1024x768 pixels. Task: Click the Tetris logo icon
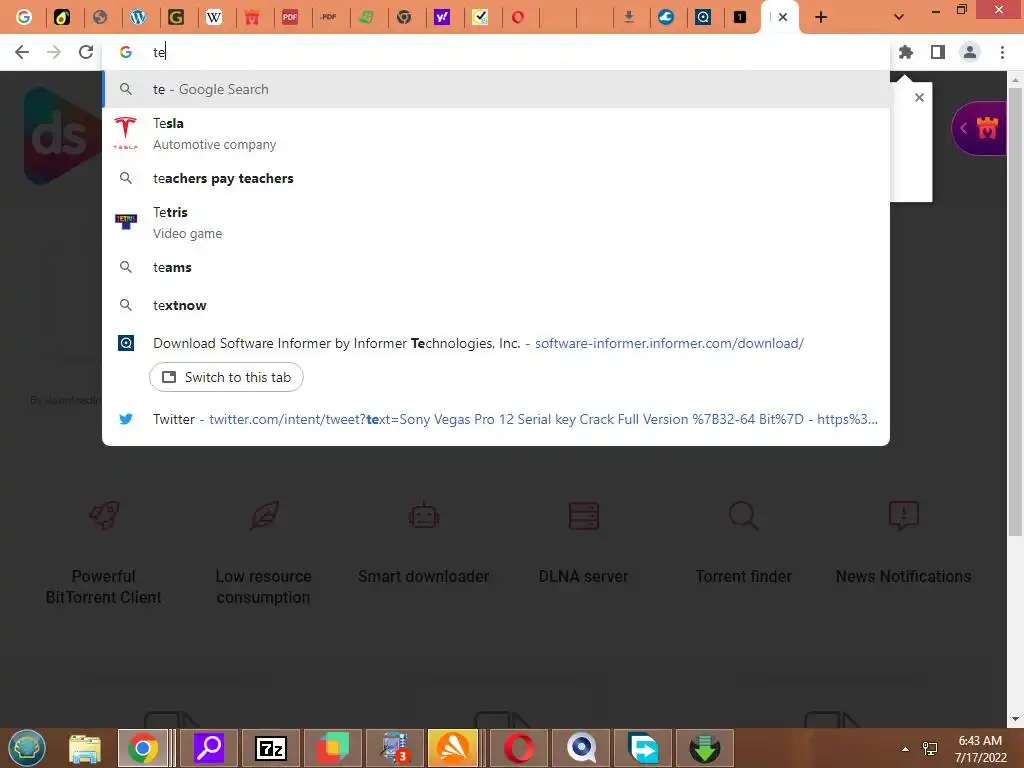[125, 222]
